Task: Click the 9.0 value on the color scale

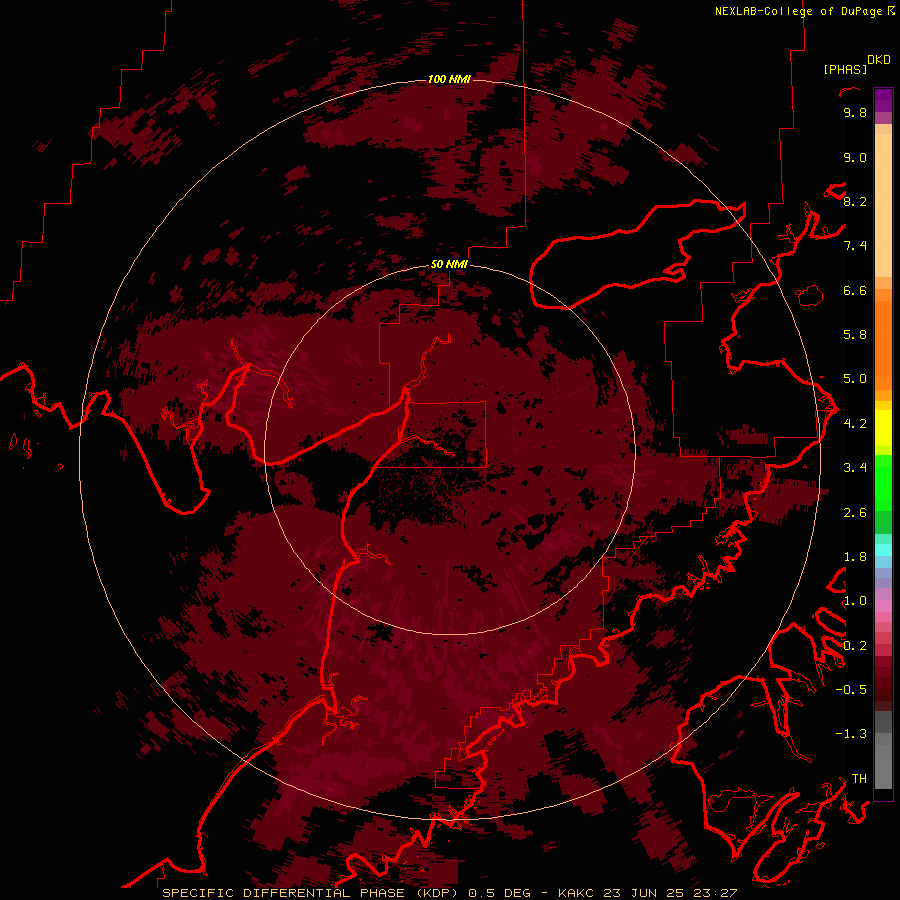Action: [855, 157]
